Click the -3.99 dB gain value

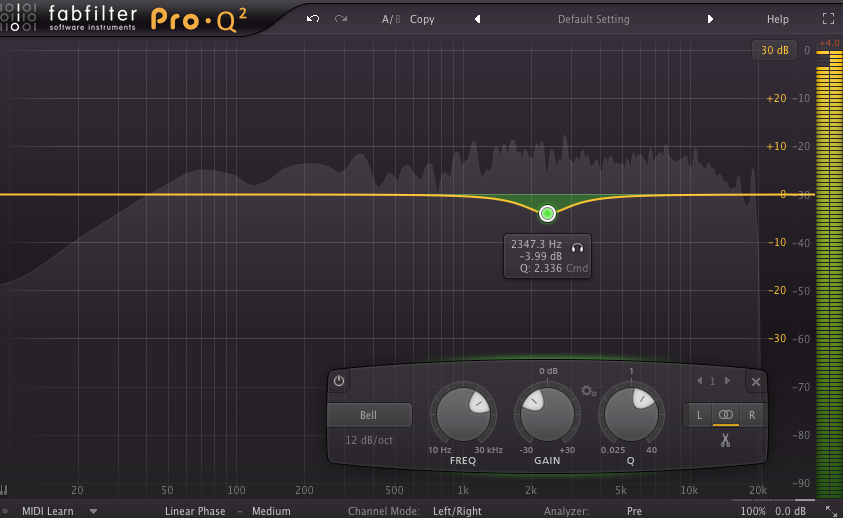point(540,256)
